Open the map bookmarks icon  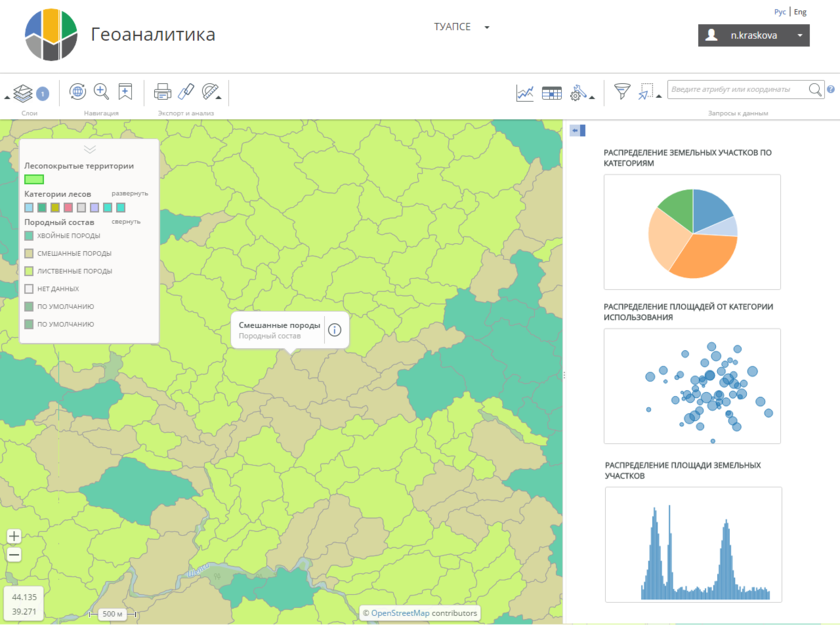click(x=125, y=92)
